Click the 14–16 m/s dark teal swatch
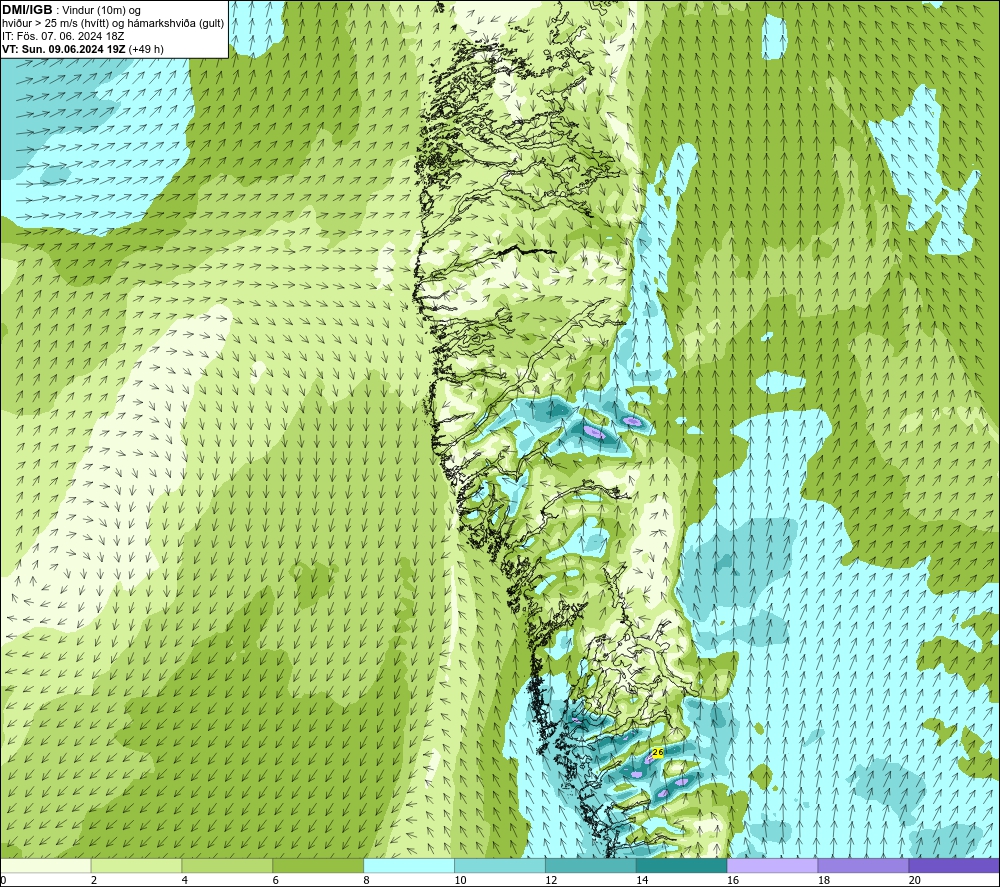Viewport: 1000px width, 887px height. coord(682,865)
